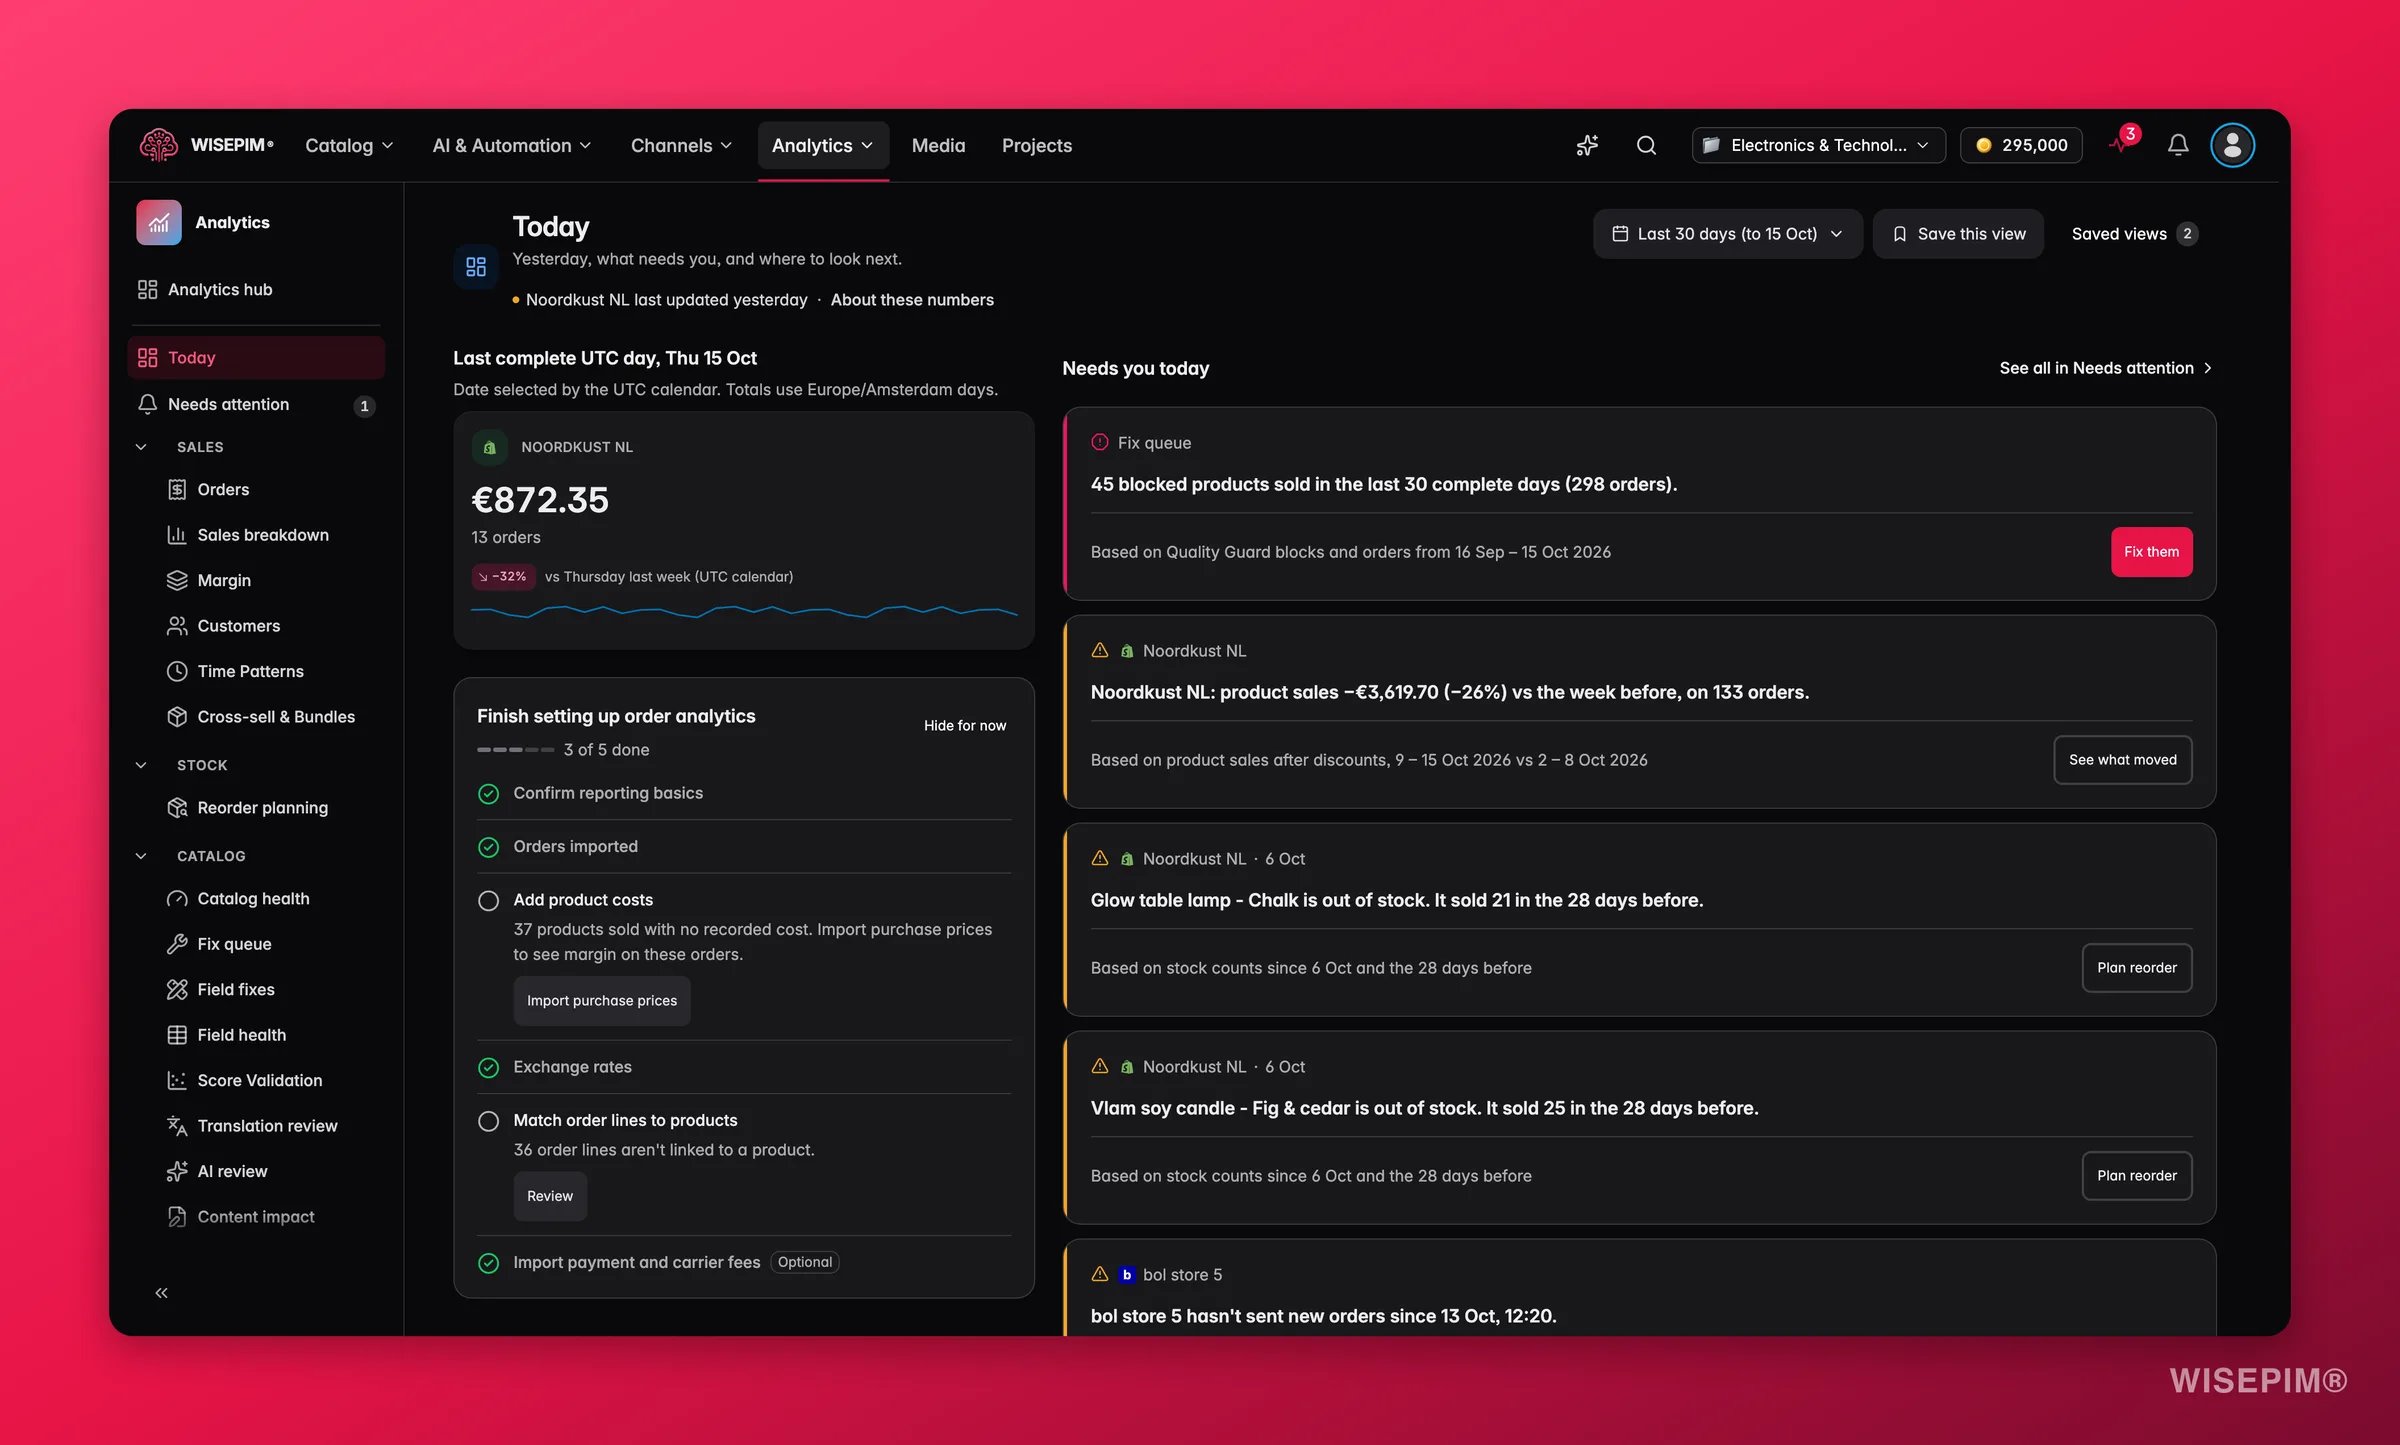Screen dimensions: 2400x1445
Task: Open the bol store 5 alert card
Action: point(1640,1289)
